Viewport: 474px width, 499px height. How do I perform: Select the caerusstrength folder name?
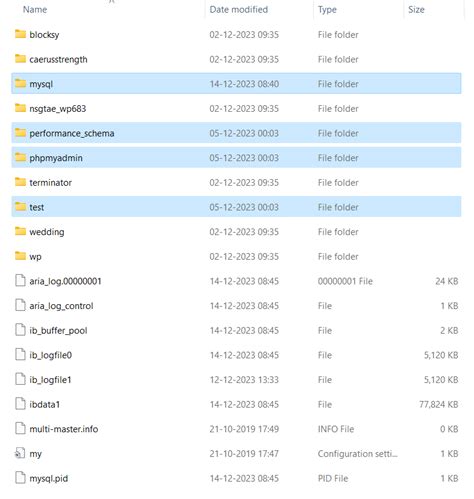click(x=58, y=59)
